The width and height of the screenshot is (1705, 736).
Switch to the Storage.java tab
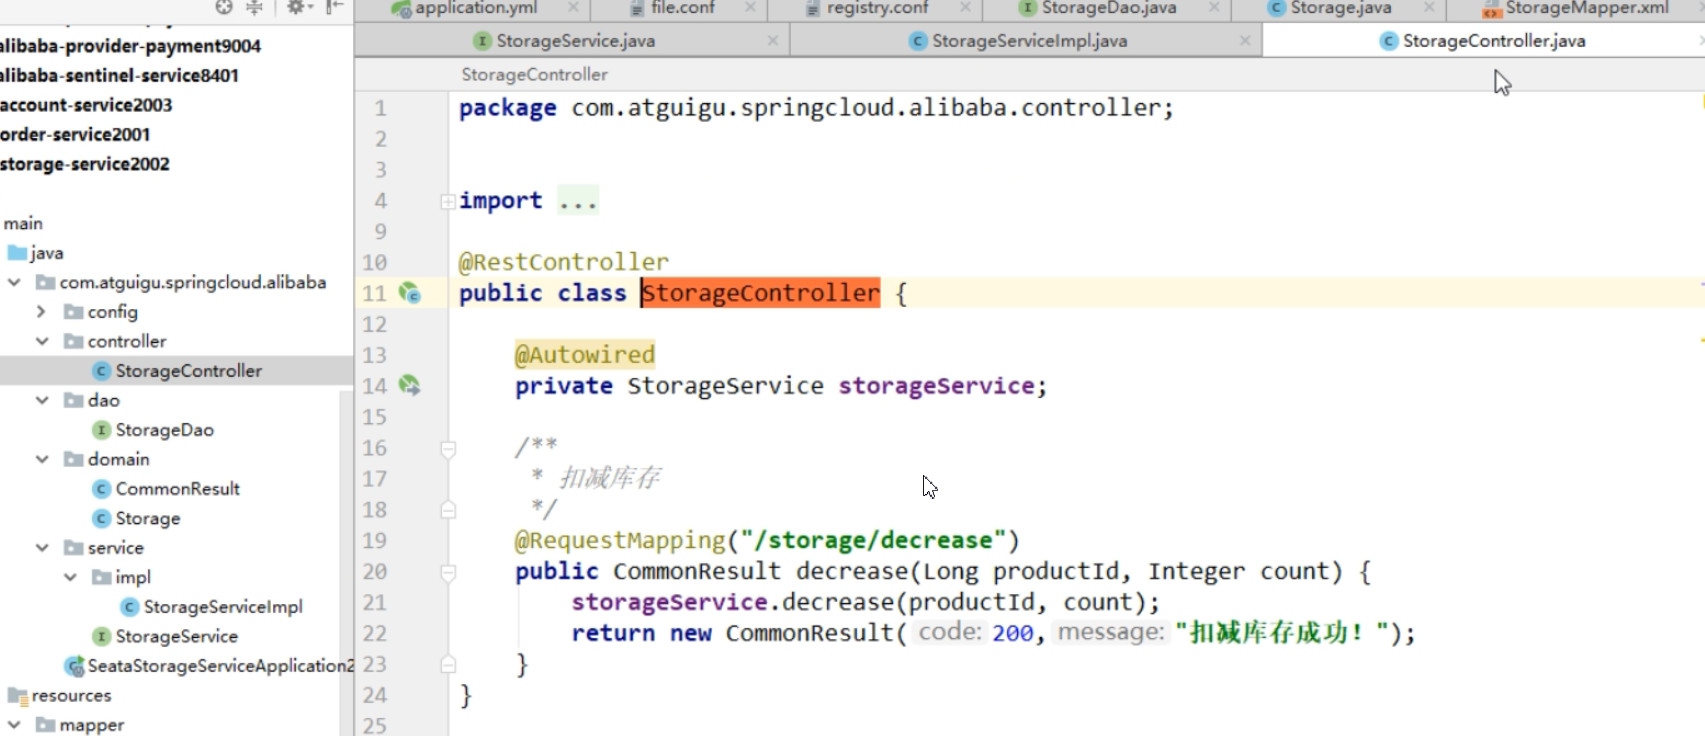point(1341,8)
